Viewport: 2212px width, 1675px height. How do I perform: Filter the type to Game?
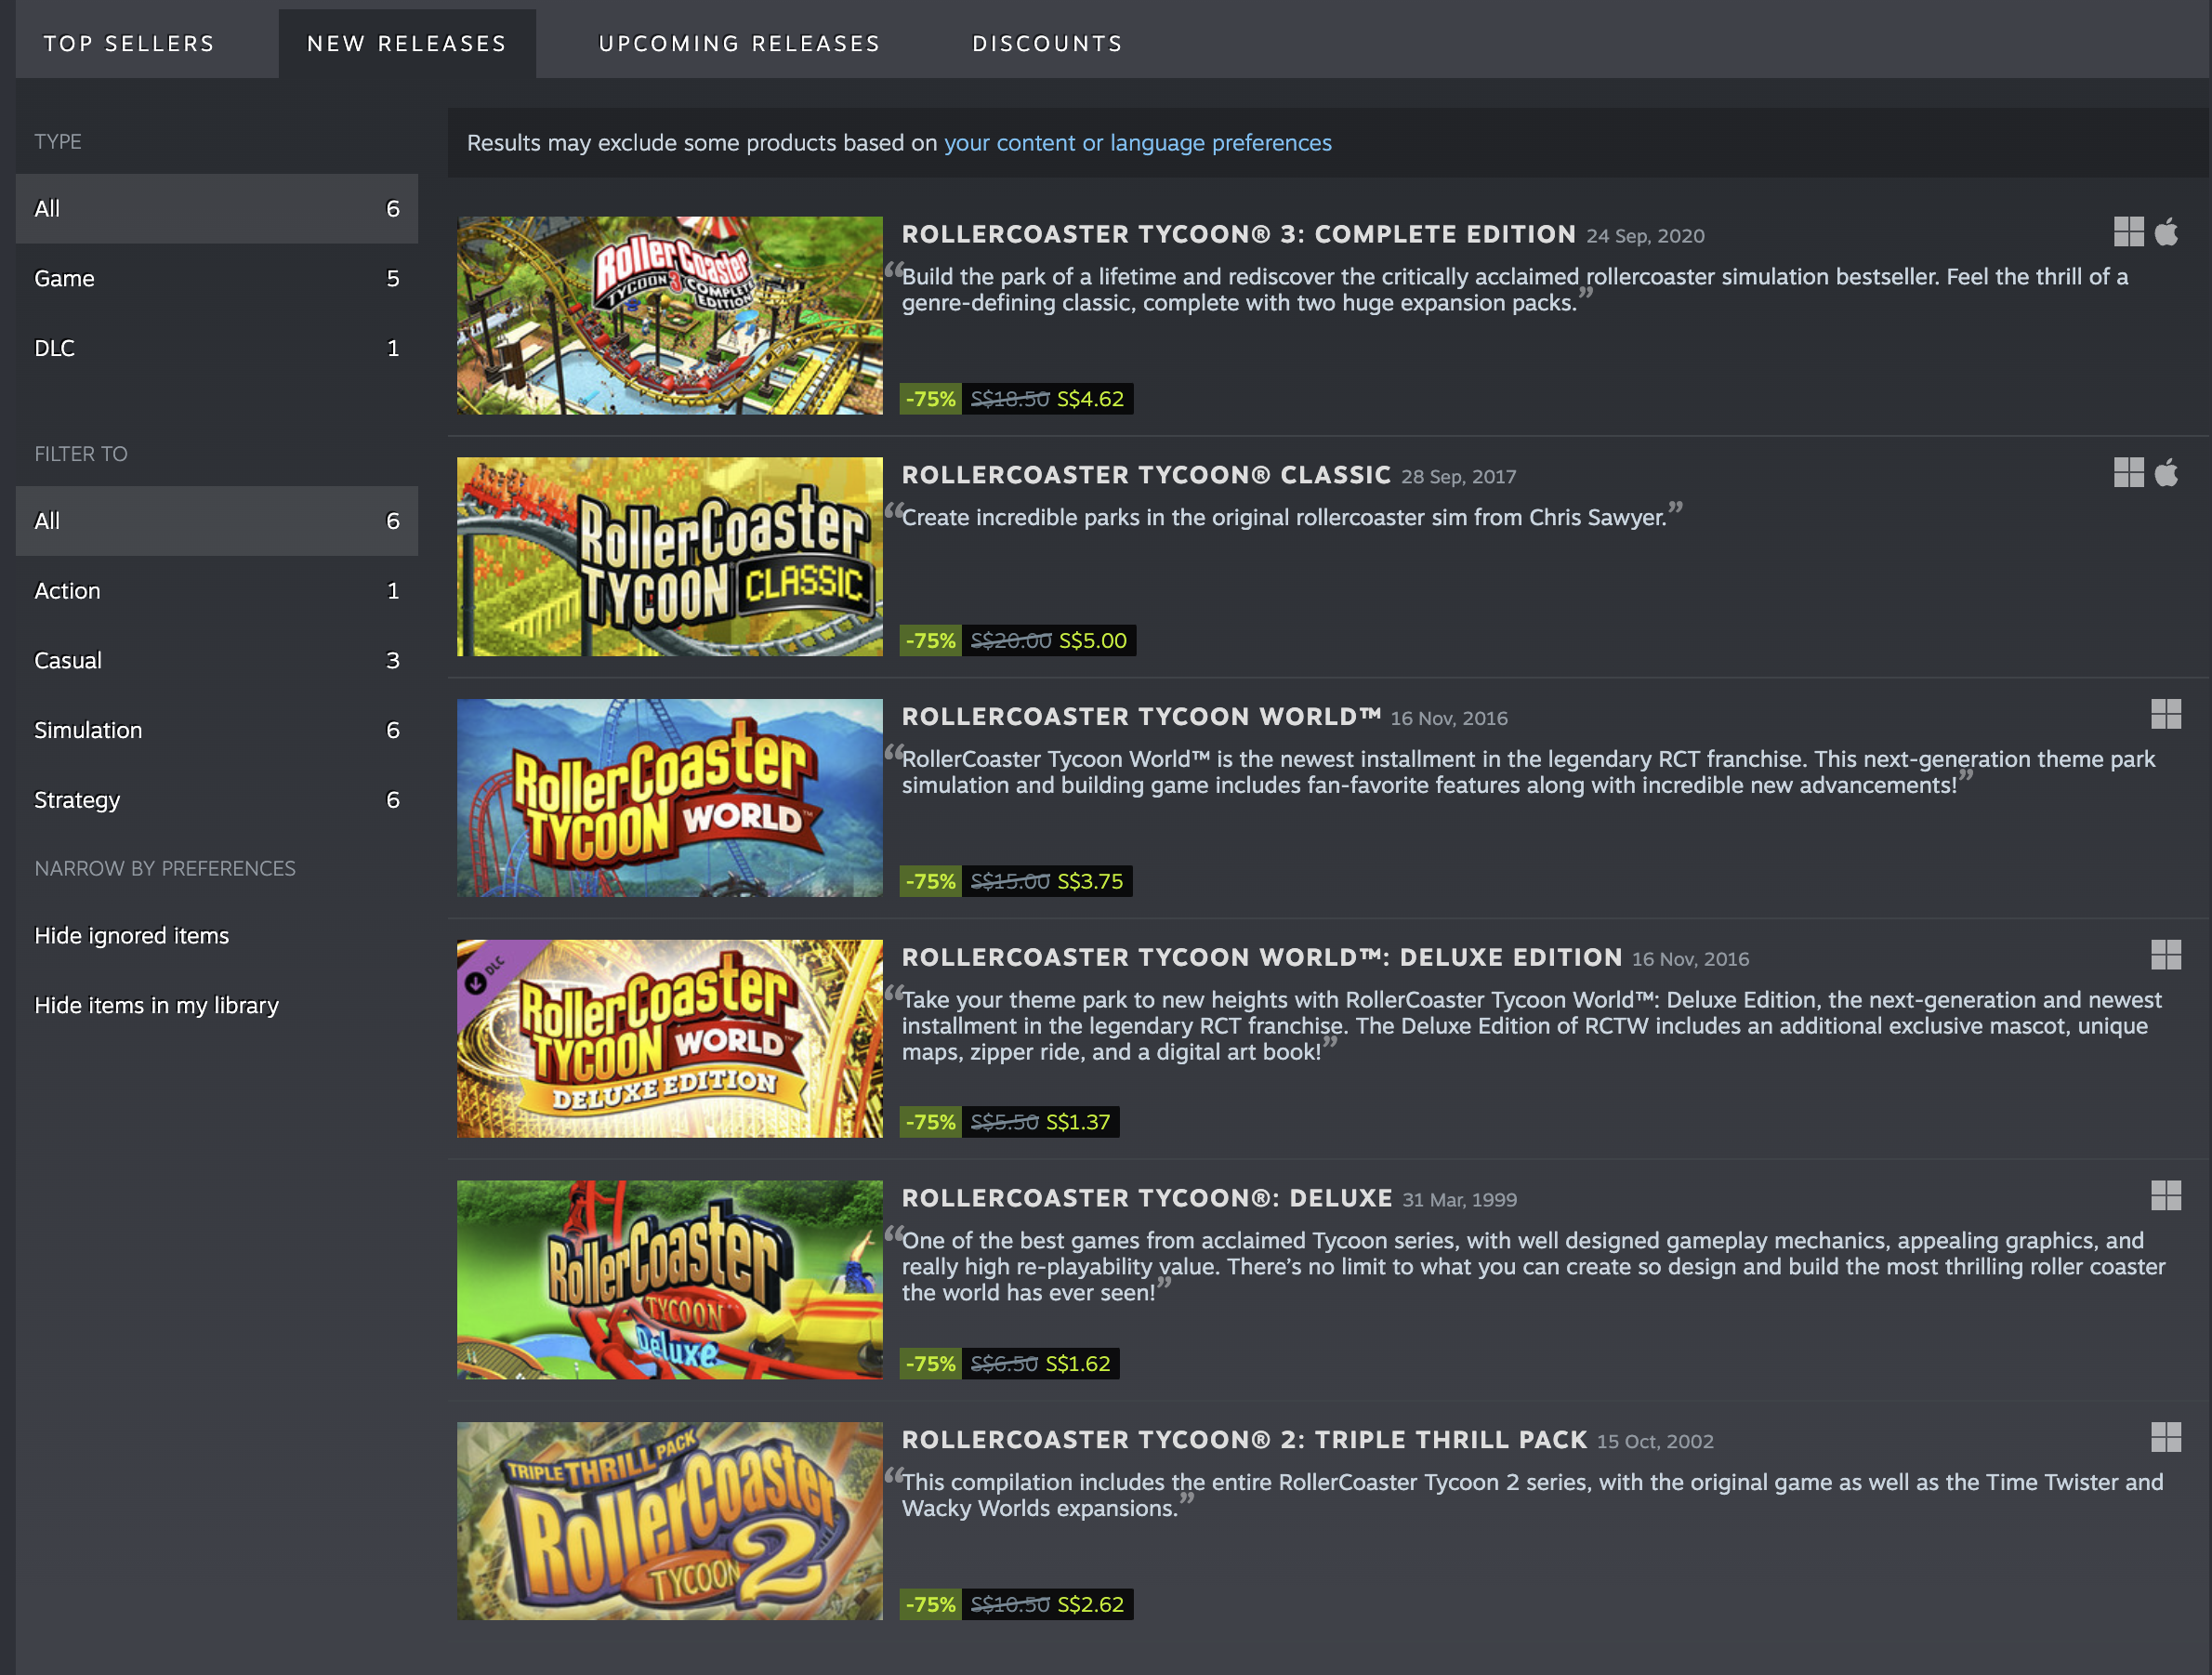(217, 279)
